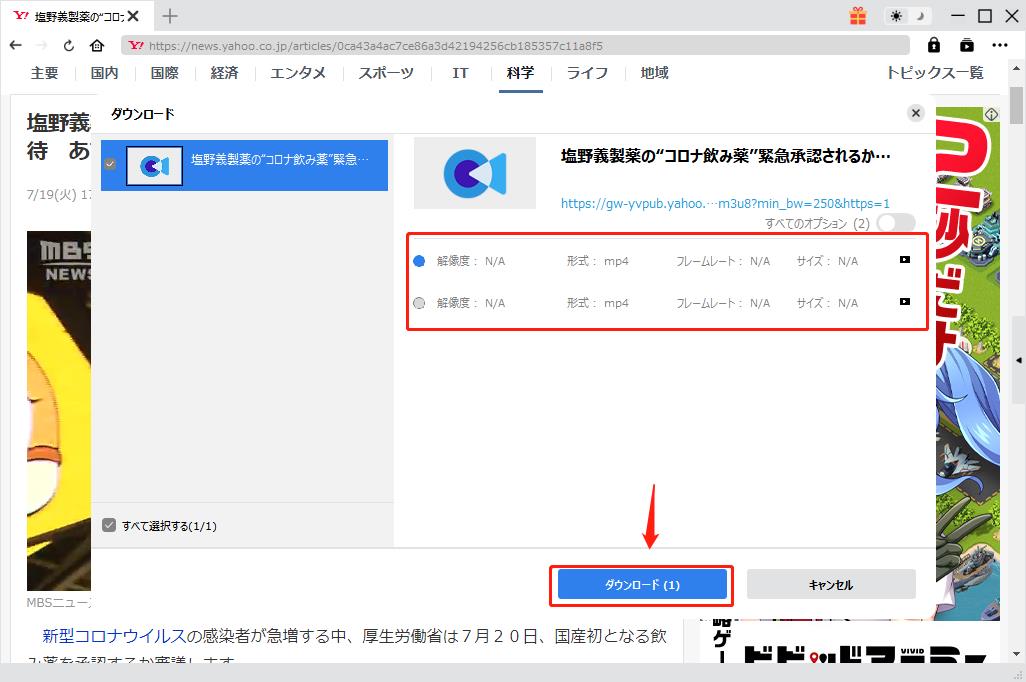Viewport: 1026px width, 682px height.
Task: Click the URL address bar
Action: pyautogui.click(x=515, y=45)
